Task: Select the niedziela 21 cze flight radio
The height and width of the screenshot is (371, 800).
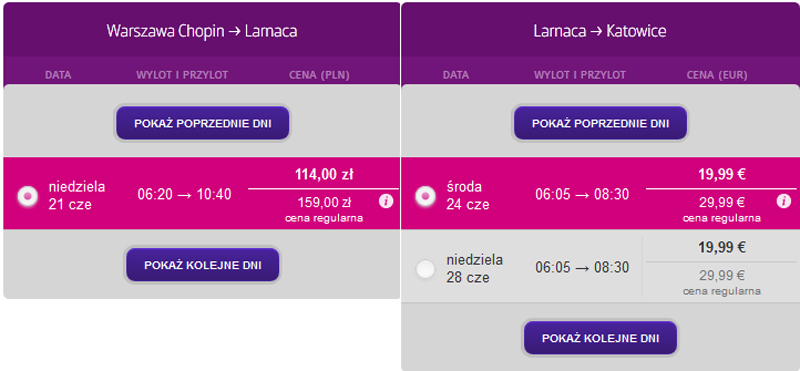Action: 28,196
